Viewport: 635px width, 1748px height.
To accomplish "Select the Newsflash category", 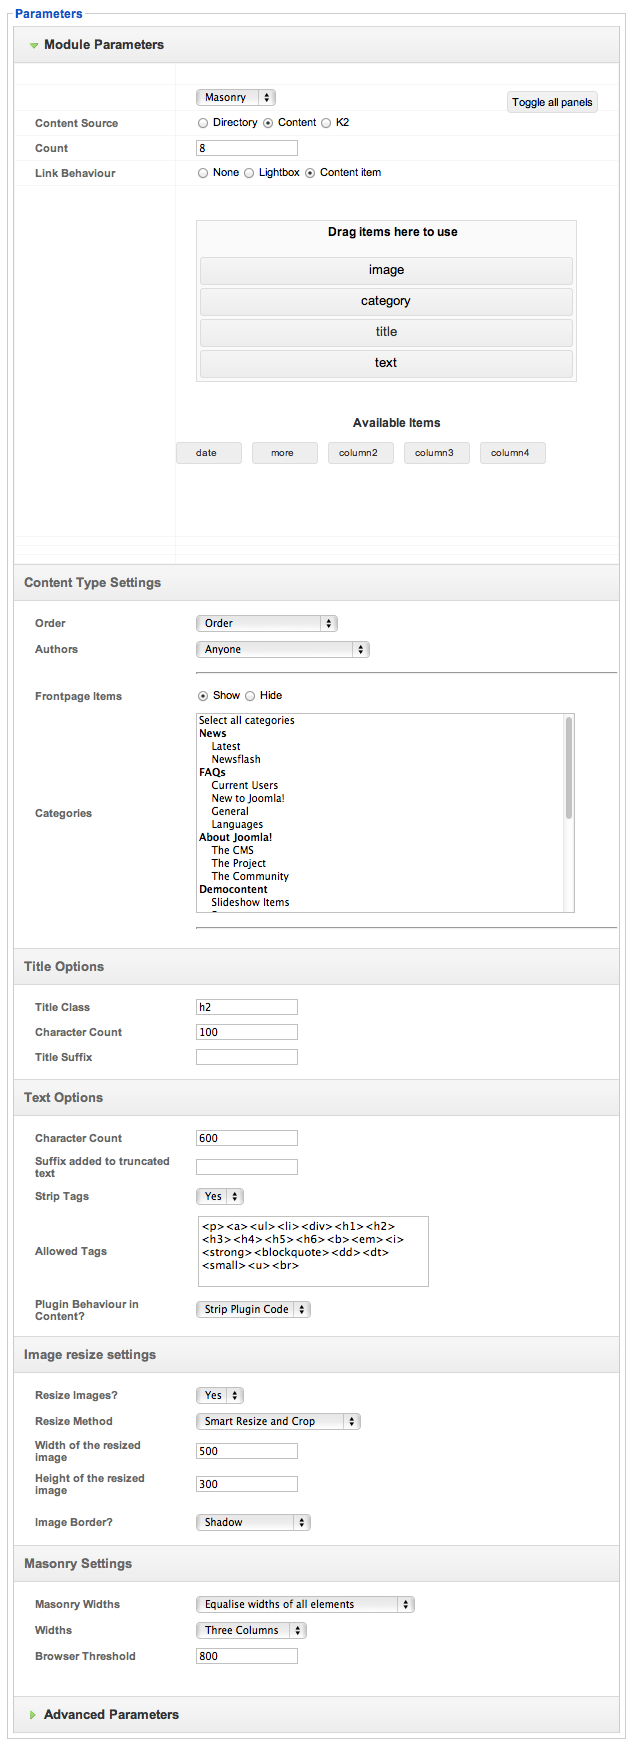I will coord(236,759).
